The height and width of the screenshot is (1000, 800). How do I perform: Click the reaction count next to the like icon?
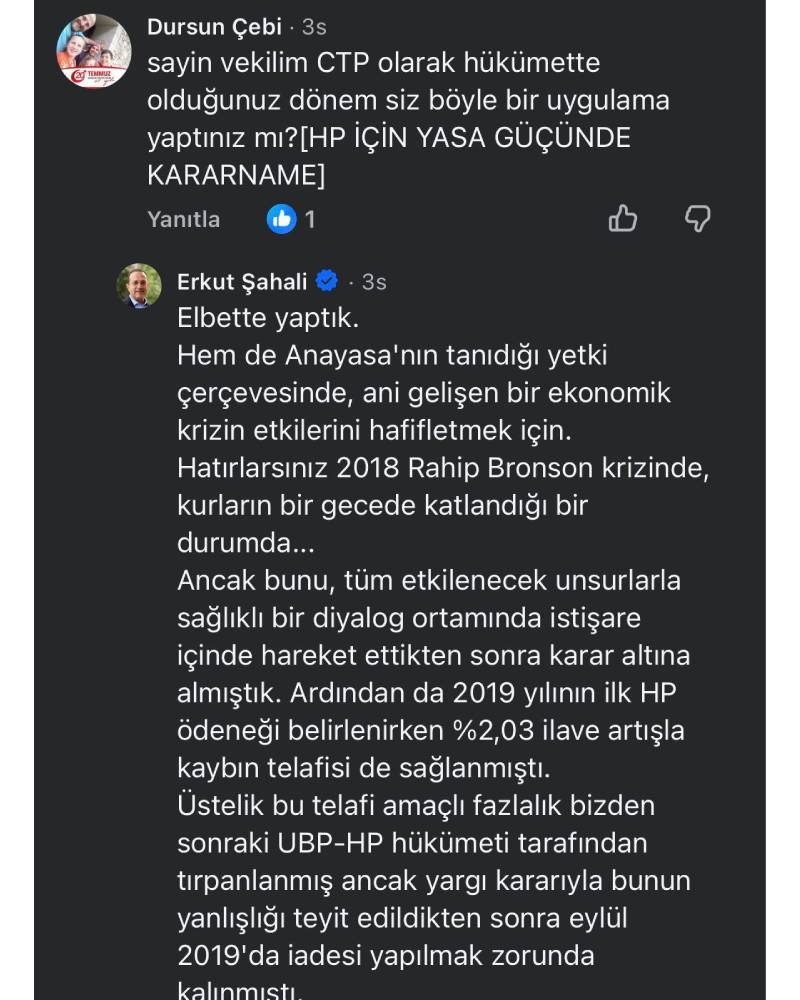(x=310, y=219)
